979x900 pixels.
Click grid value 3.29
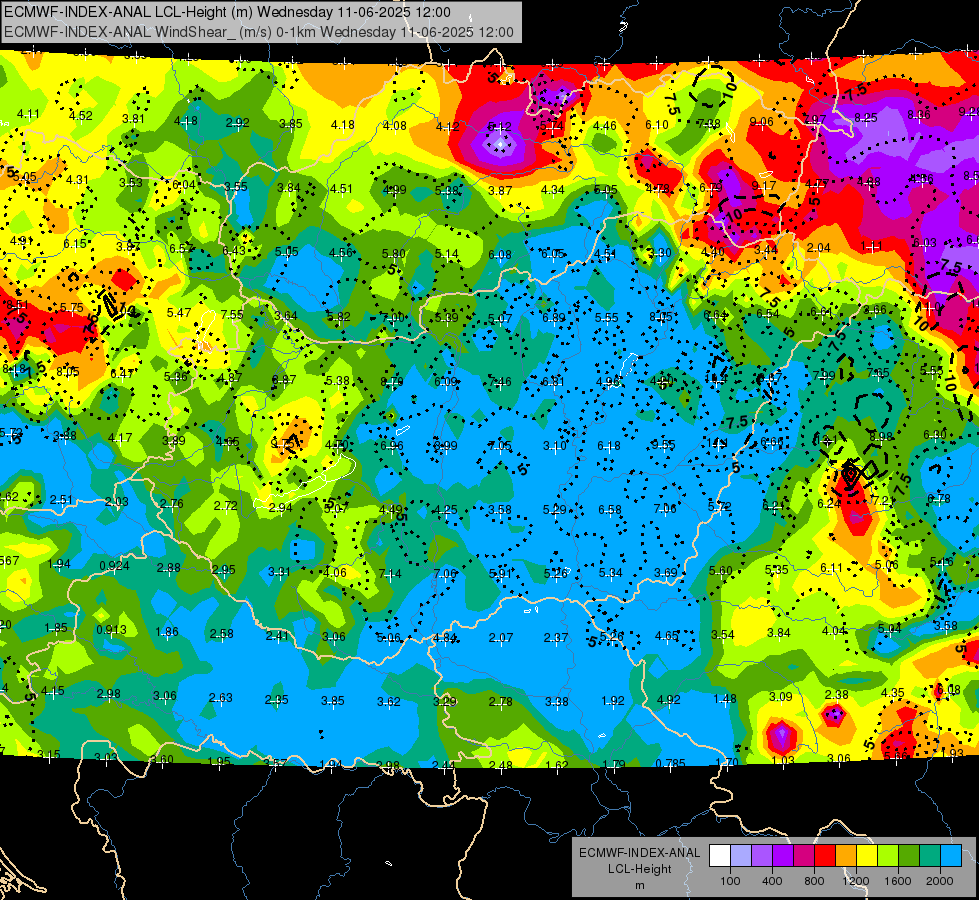[x=445, y=701]
